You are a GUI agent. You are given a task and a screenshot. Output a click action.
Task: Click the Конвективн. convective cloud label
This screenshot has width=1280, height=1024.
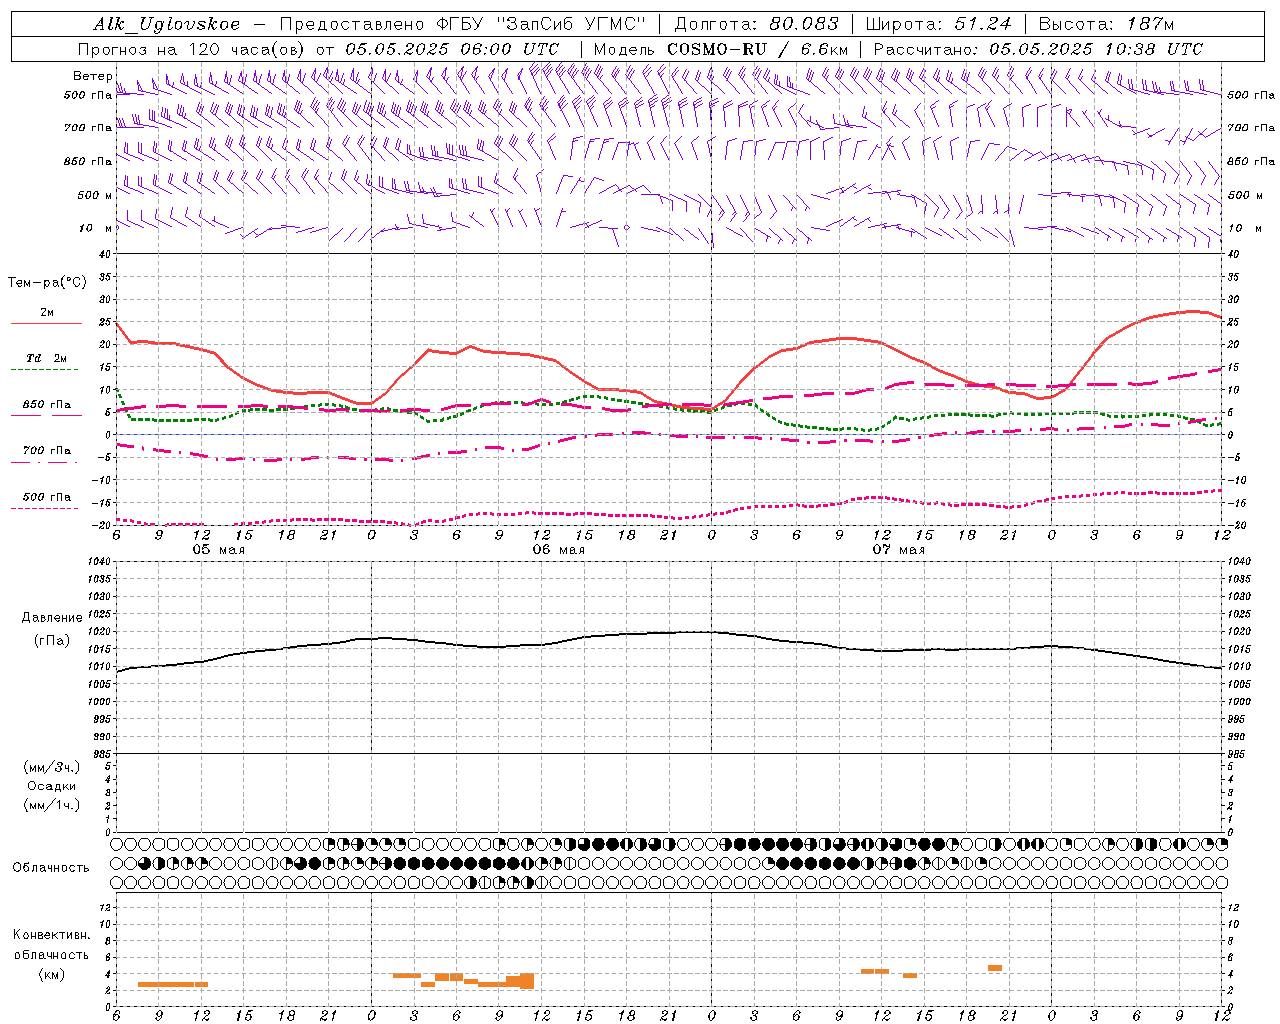click(51, 935)
